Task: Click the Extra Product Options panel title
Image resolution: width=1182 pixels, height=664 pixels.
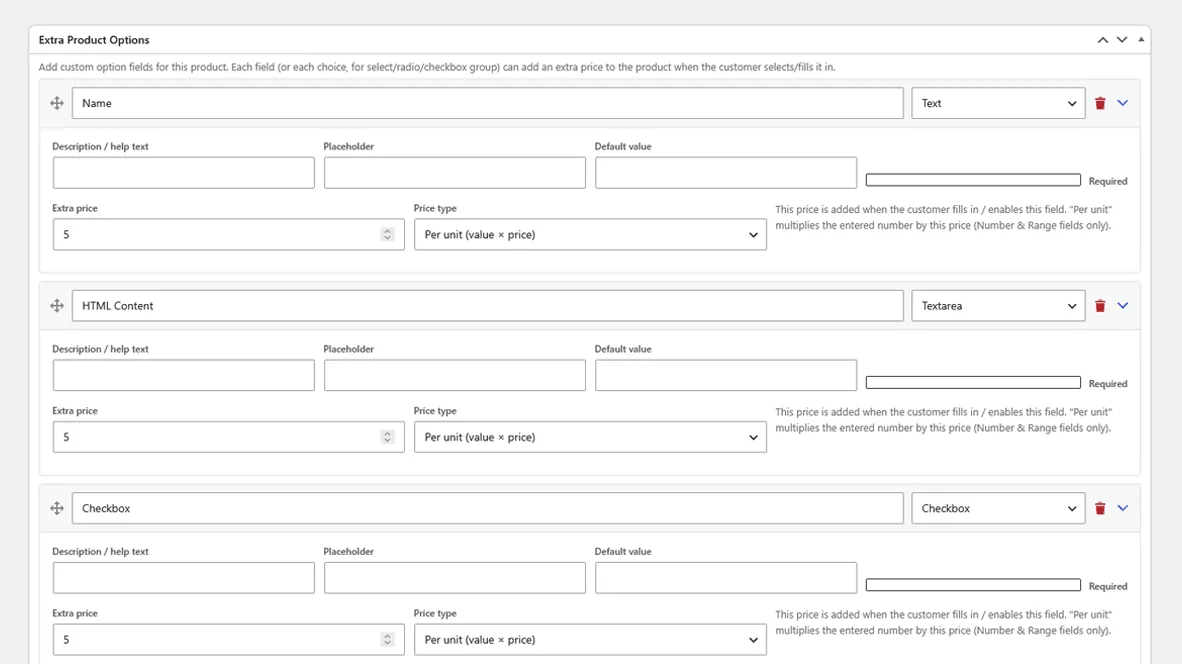Action: click(94, 40)
